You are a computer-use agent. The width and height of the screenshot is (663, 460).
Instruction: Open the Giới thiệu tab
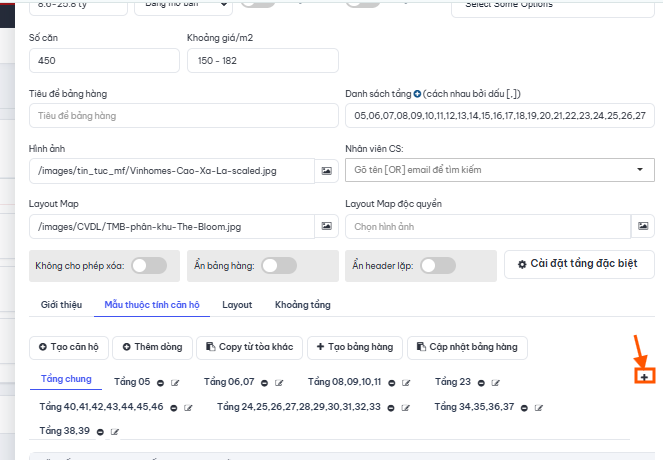[61, 305]
